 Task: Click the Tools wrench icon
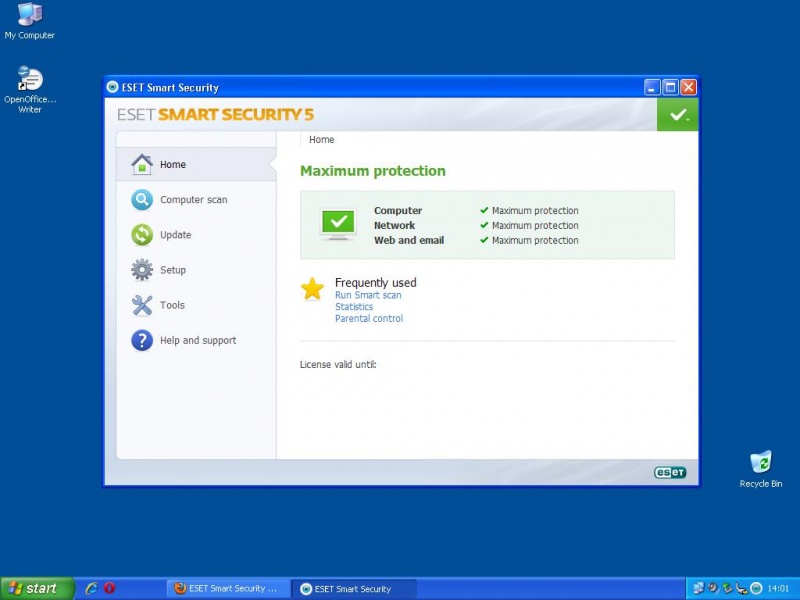point(142,306)
